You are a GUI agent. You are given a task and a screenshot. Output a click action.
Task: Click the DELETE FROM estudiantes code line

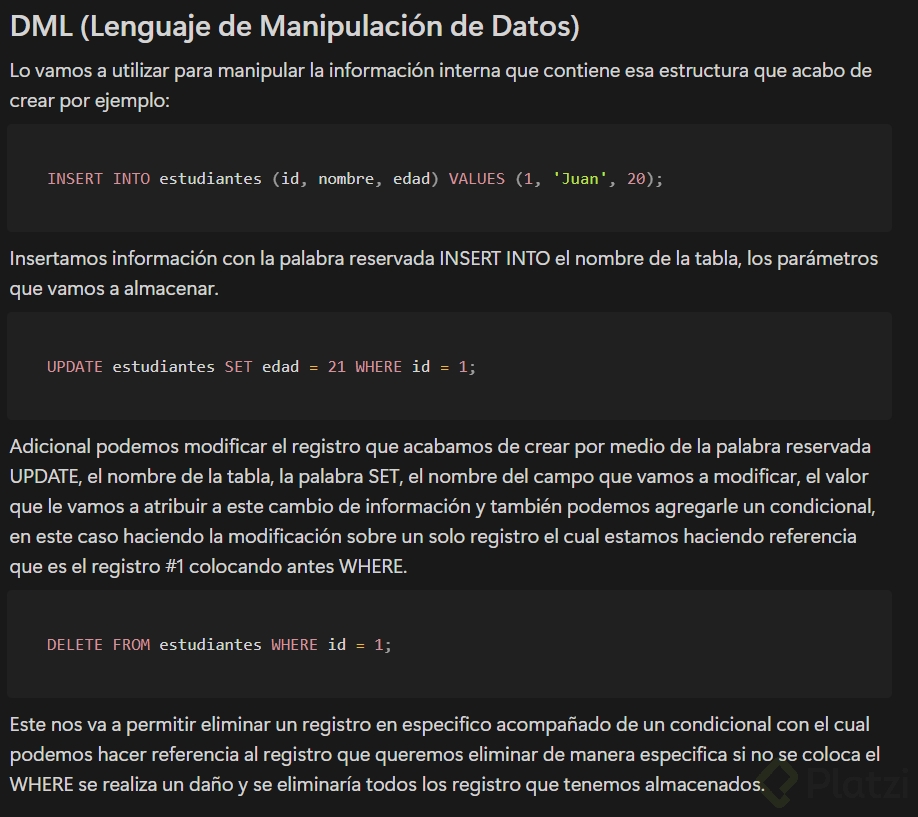pos(219,645)
